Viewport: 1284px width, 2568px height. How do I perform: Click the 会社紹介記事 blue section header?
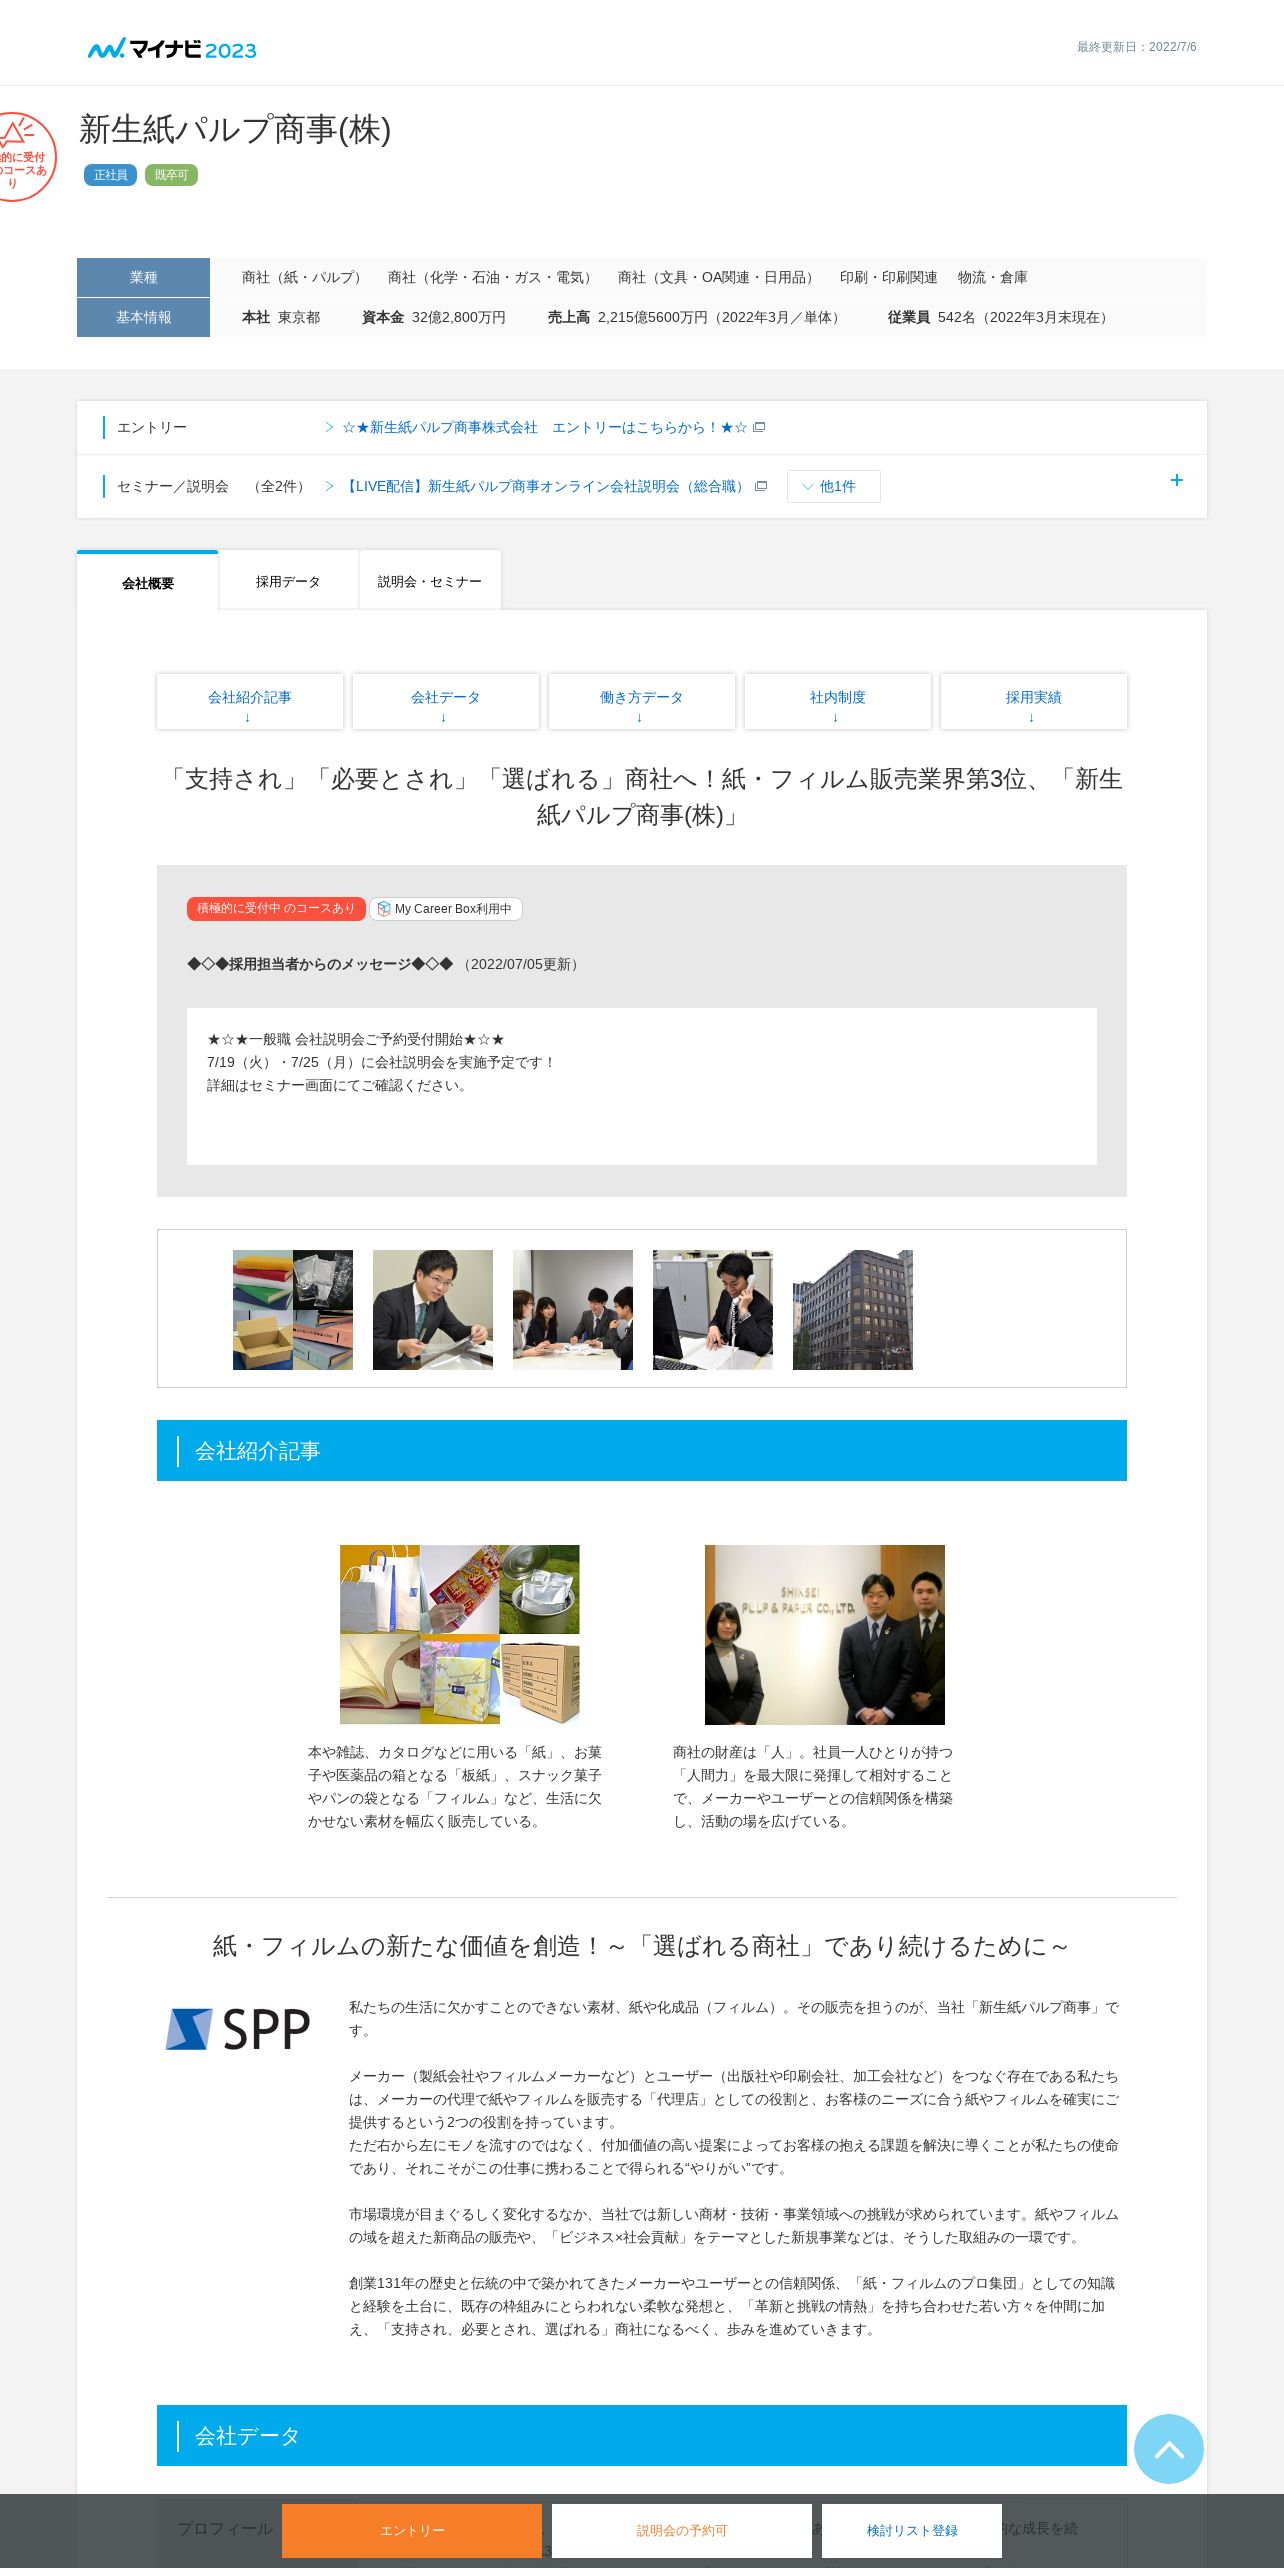642,1450
